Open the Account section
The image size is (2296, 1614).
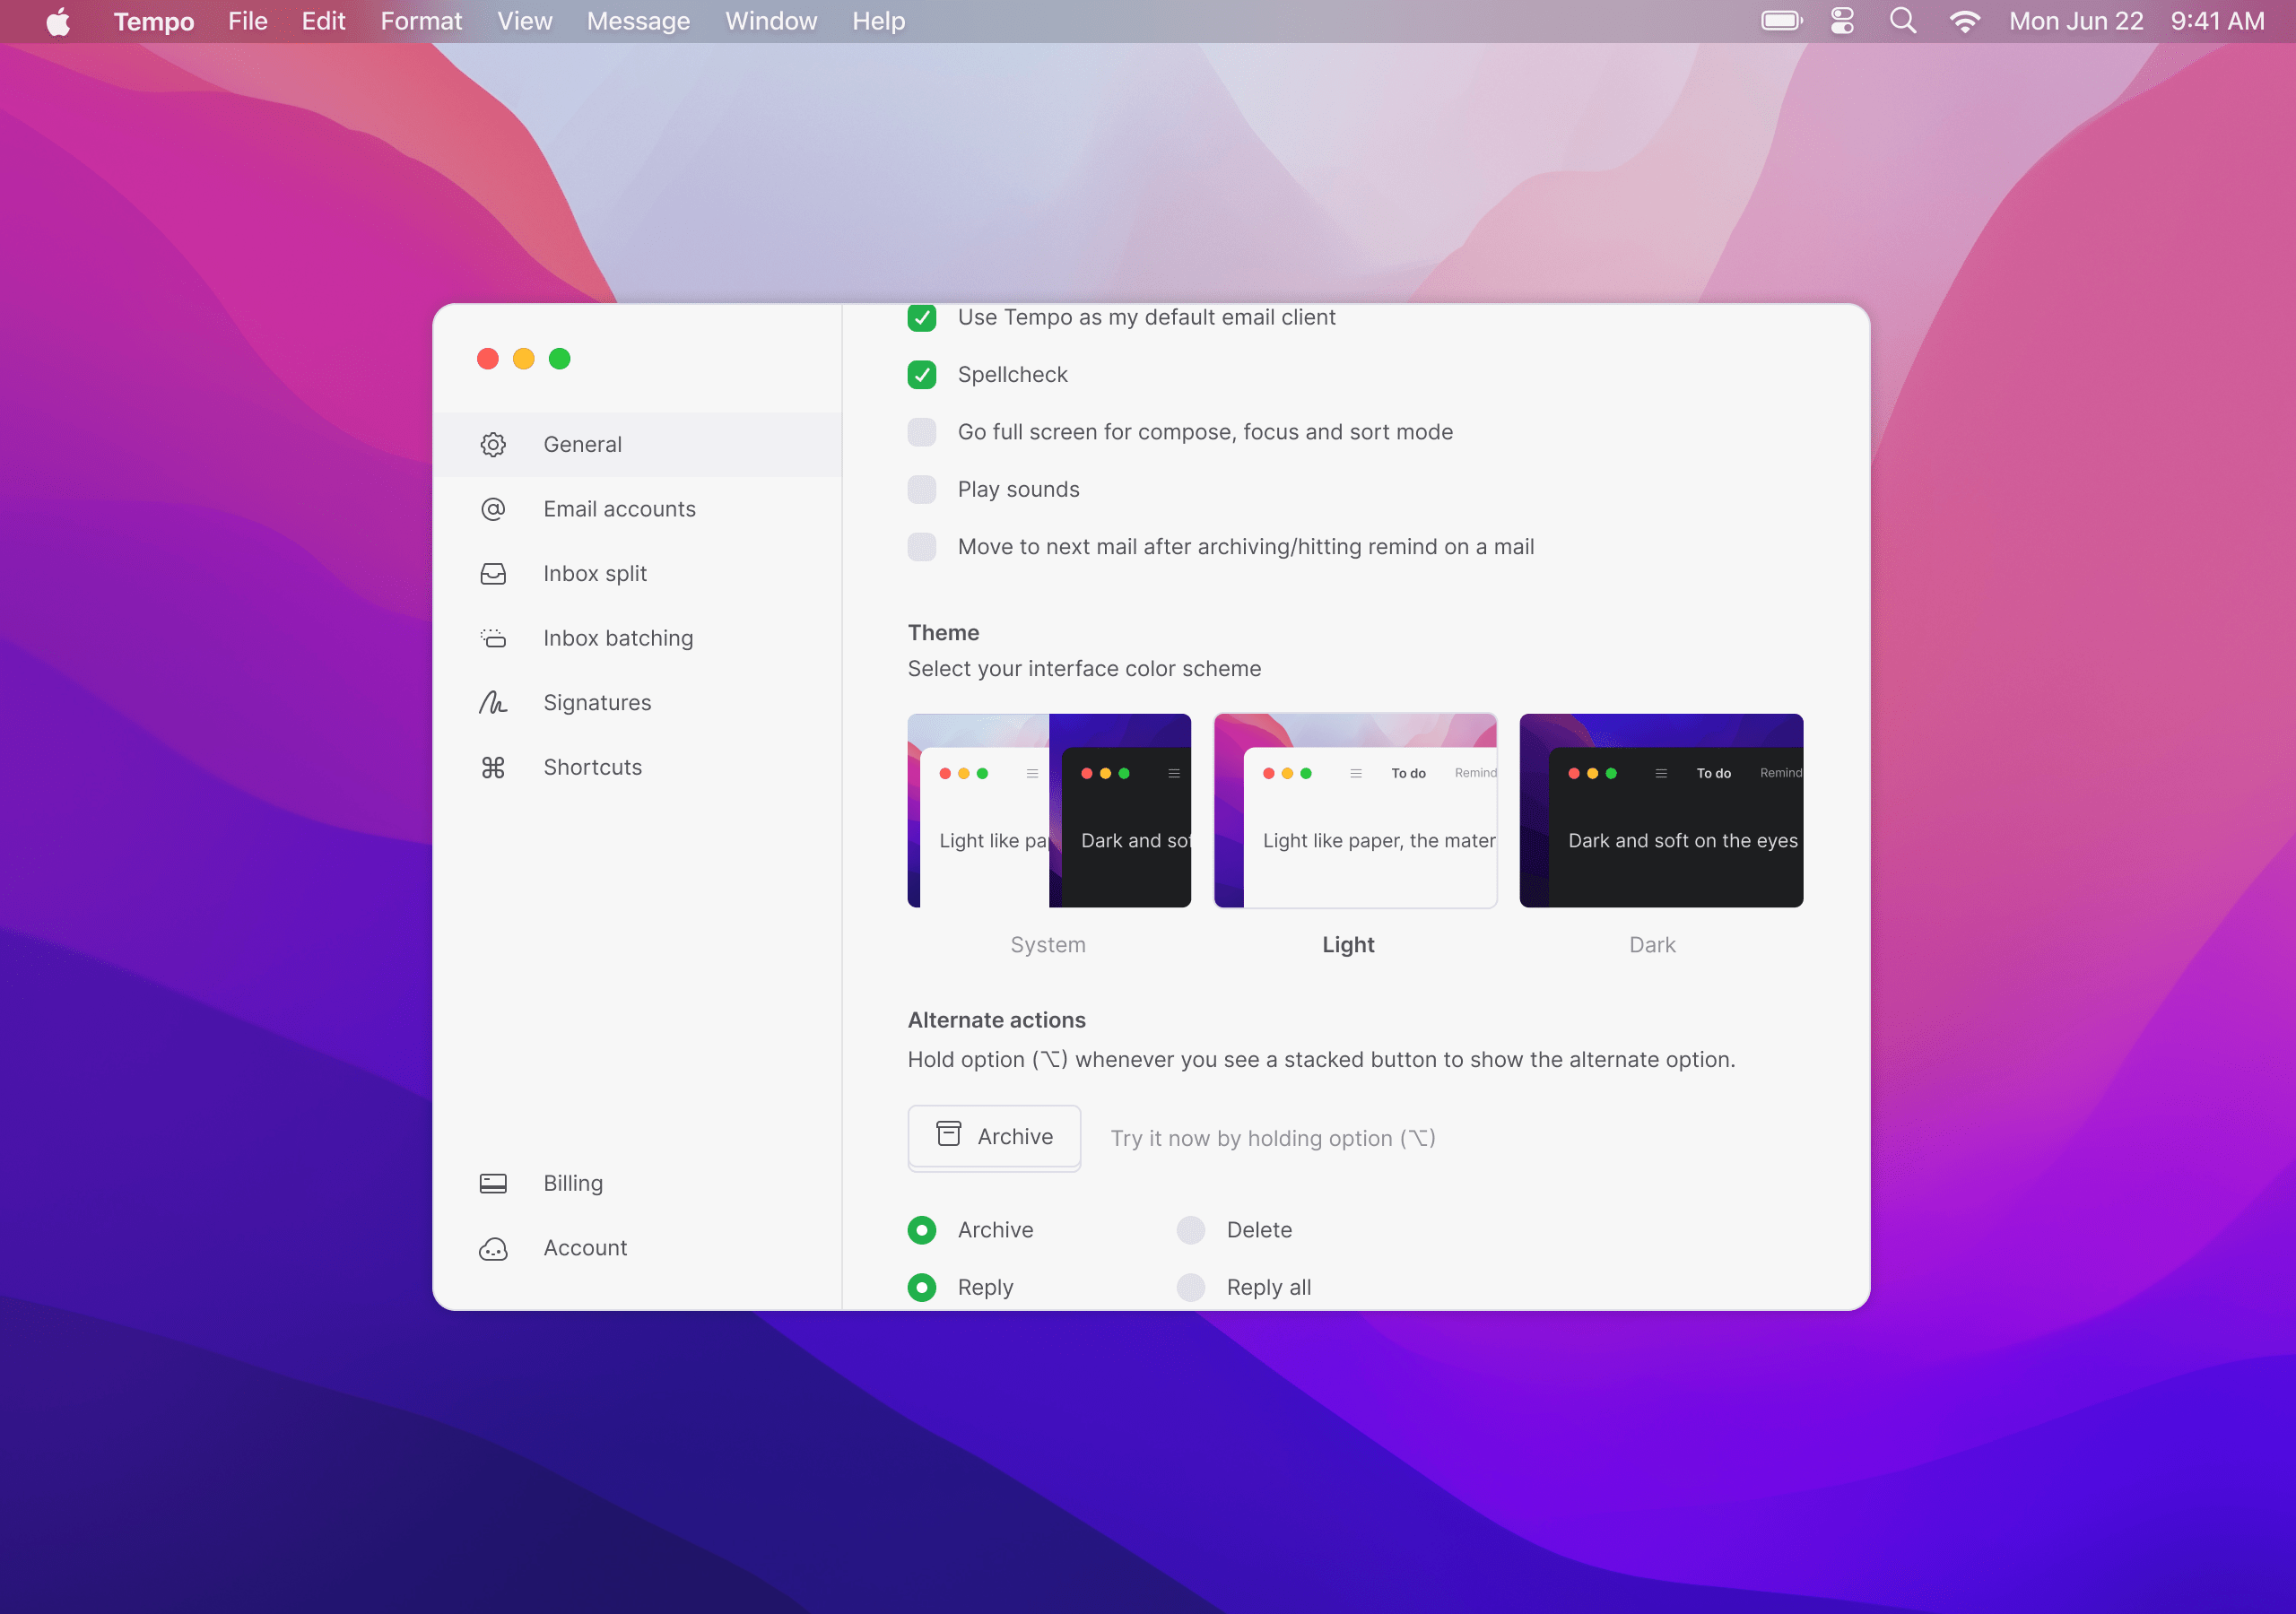coord(637,1248)
